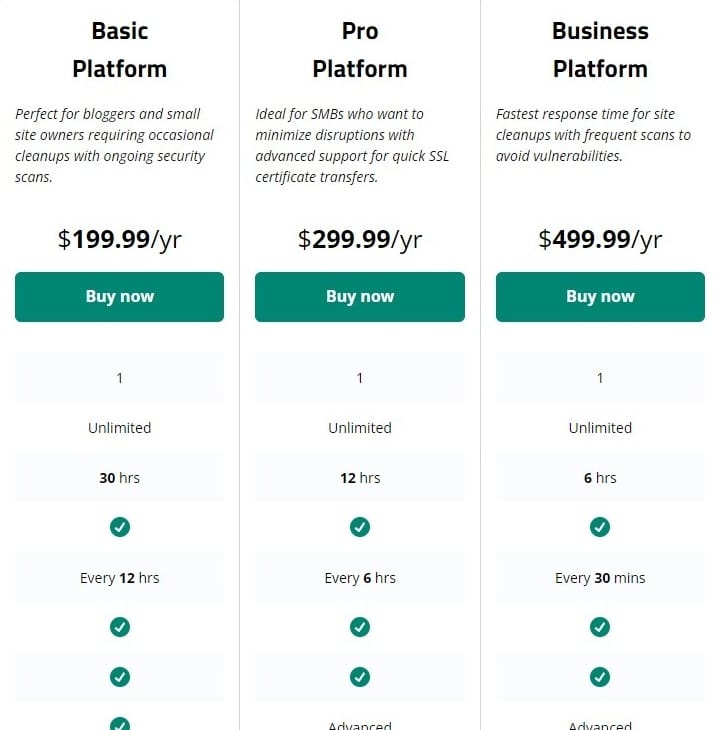717x730 pixels.
Task: Click Basic checkmark below 30 hrs
Action: [x=120, y=527]
